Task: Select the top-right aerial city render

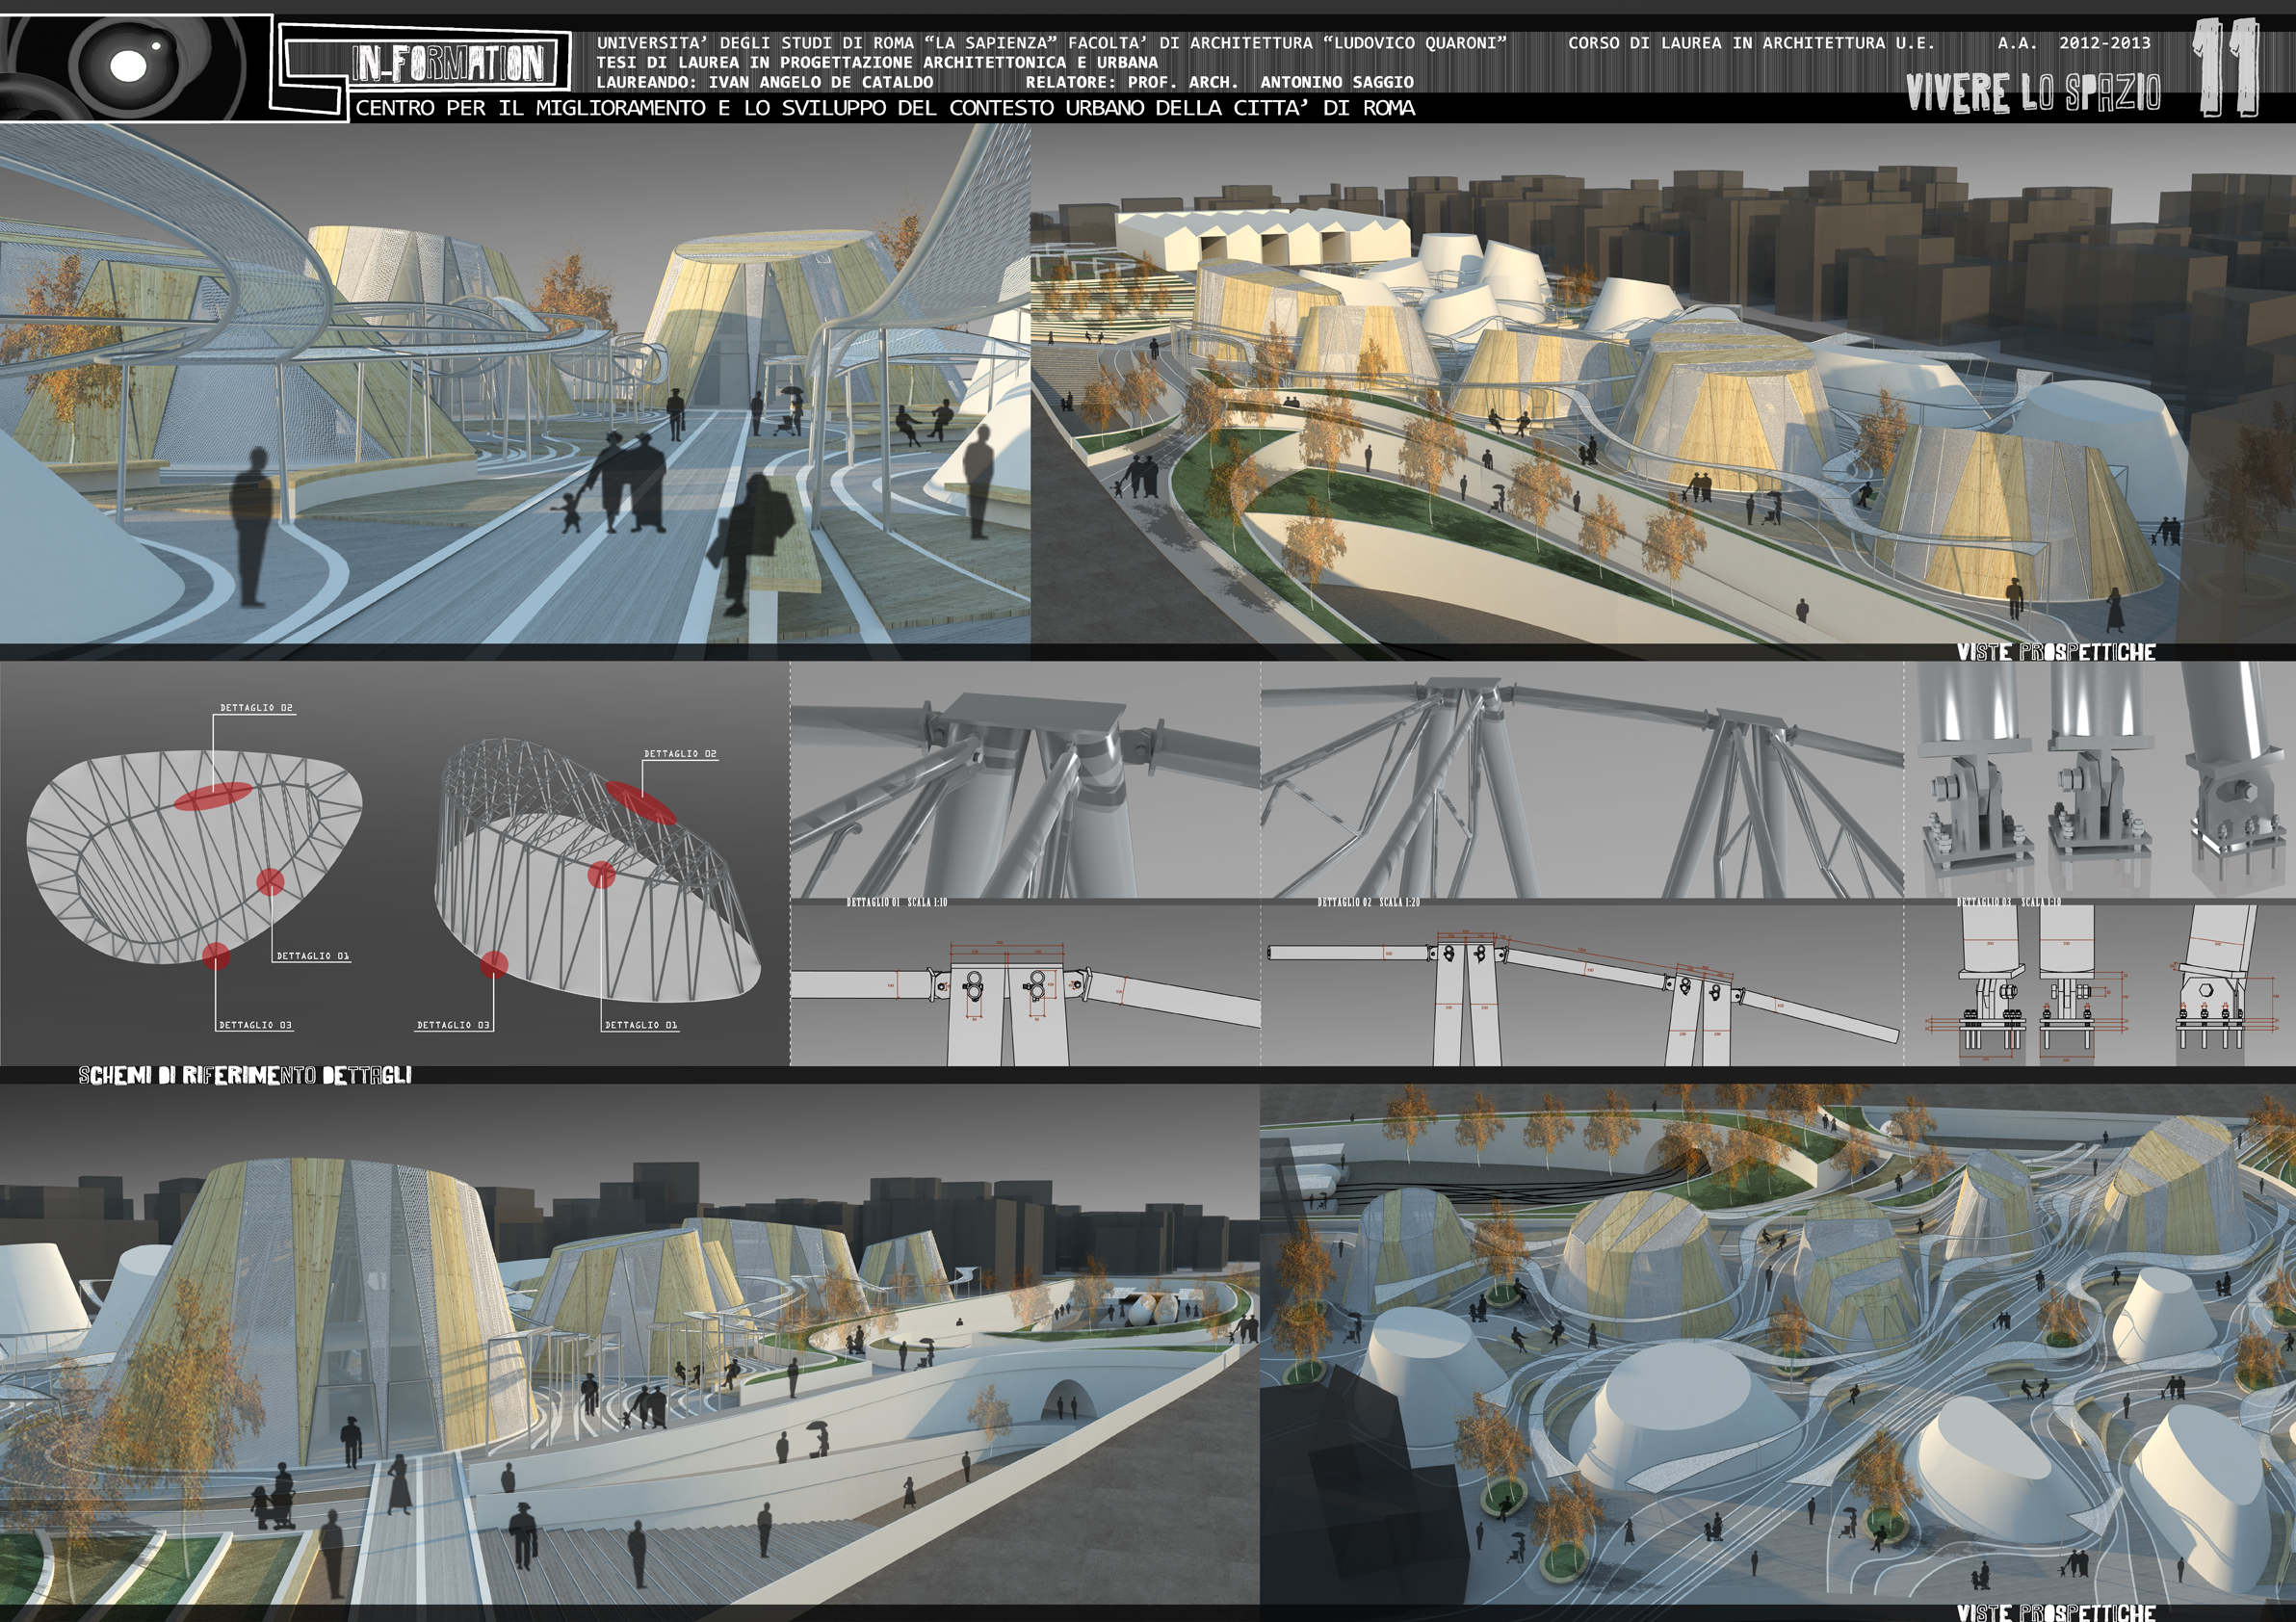Action: [x=1660, y=385]
